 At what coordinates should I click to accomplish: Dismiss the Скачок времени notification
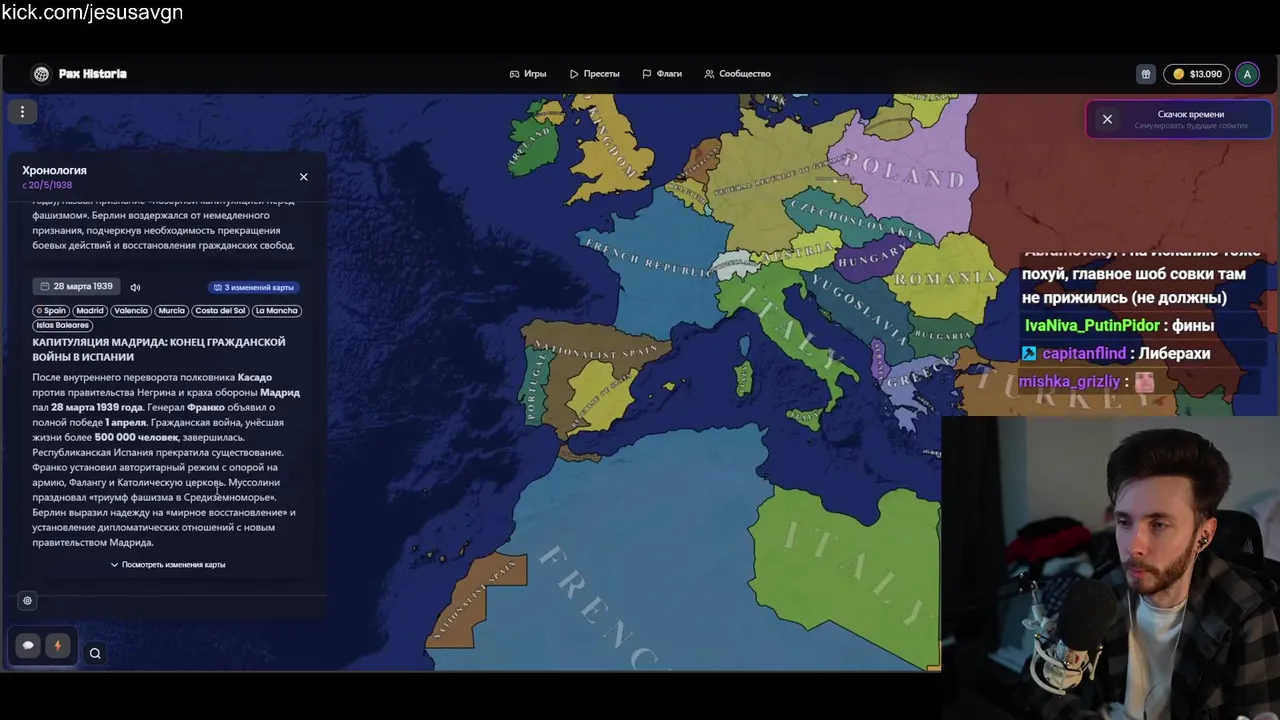[1107, 119]
